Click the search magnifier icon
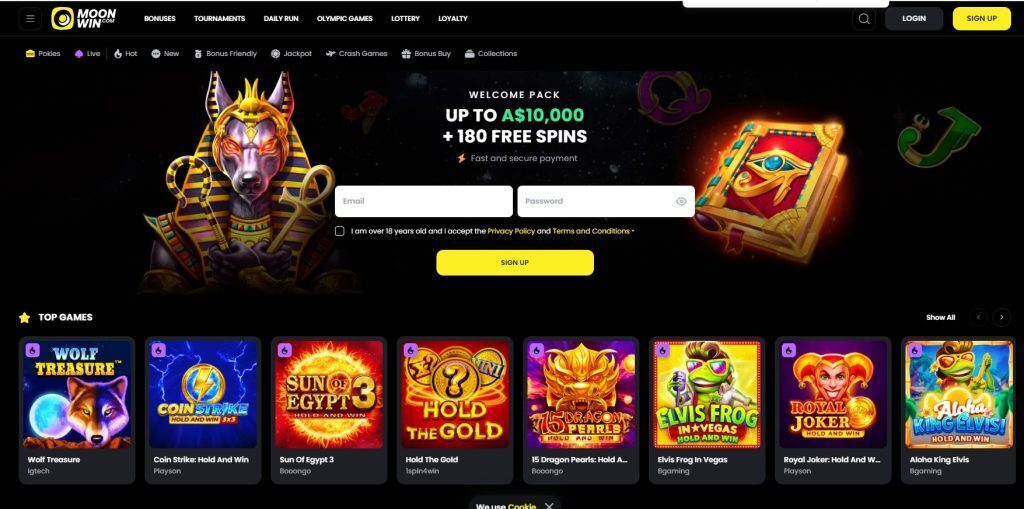The height and width of the screenshot is (509, 1024). tap(864, 18)
